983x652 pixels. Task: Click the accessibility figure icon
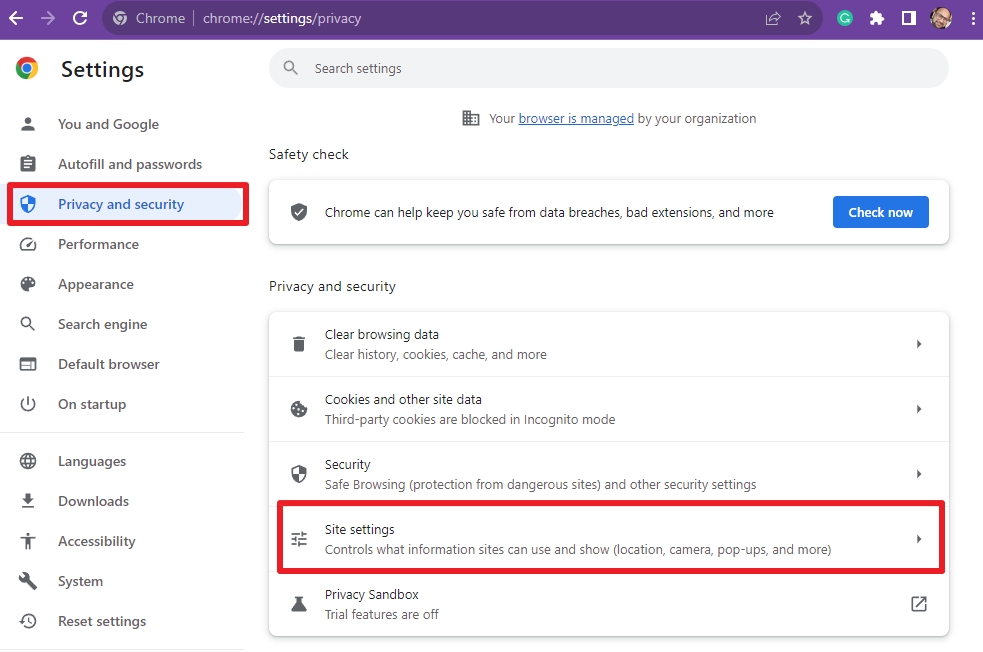28,540
